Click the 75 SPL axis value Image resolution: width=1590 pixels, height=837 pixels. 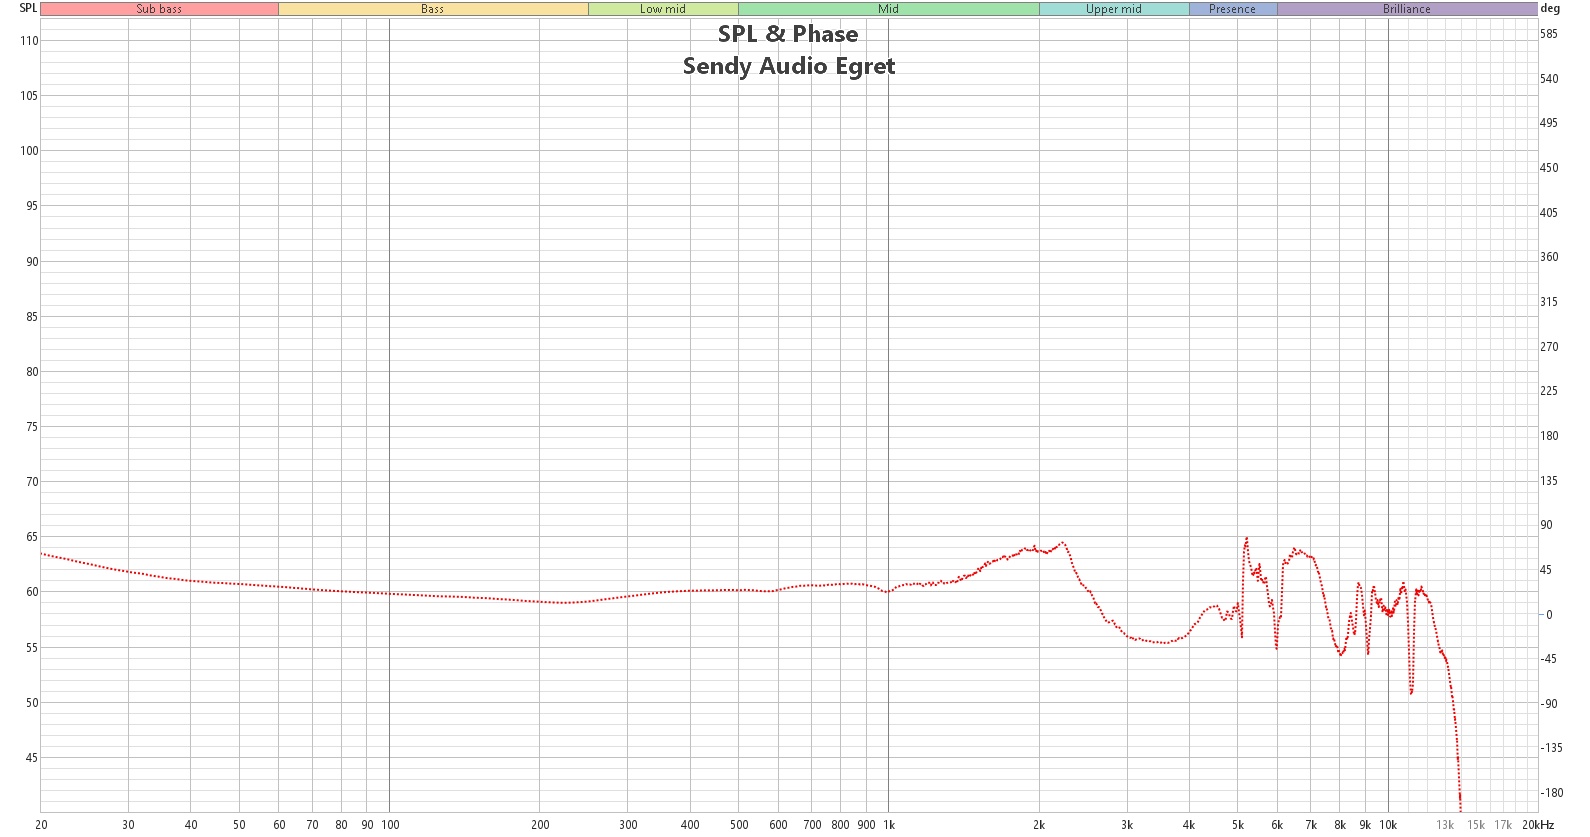click(32, 427)
